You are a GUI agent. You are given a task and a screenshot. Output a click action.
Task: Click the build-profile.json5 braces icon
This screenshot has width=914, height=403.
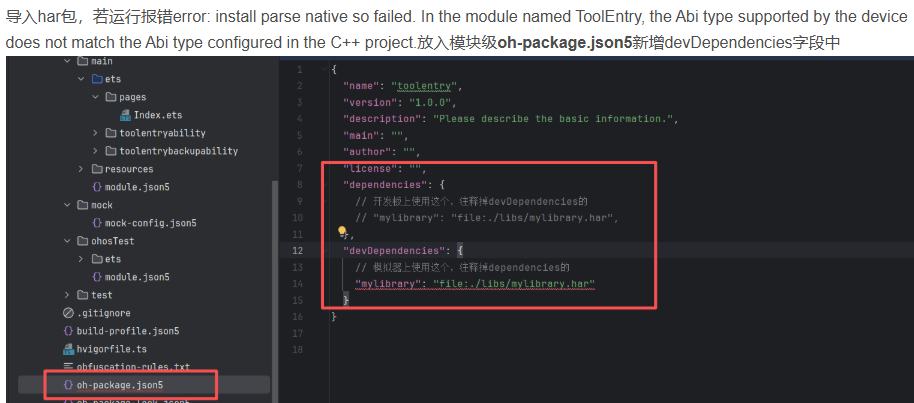point(69,331)
